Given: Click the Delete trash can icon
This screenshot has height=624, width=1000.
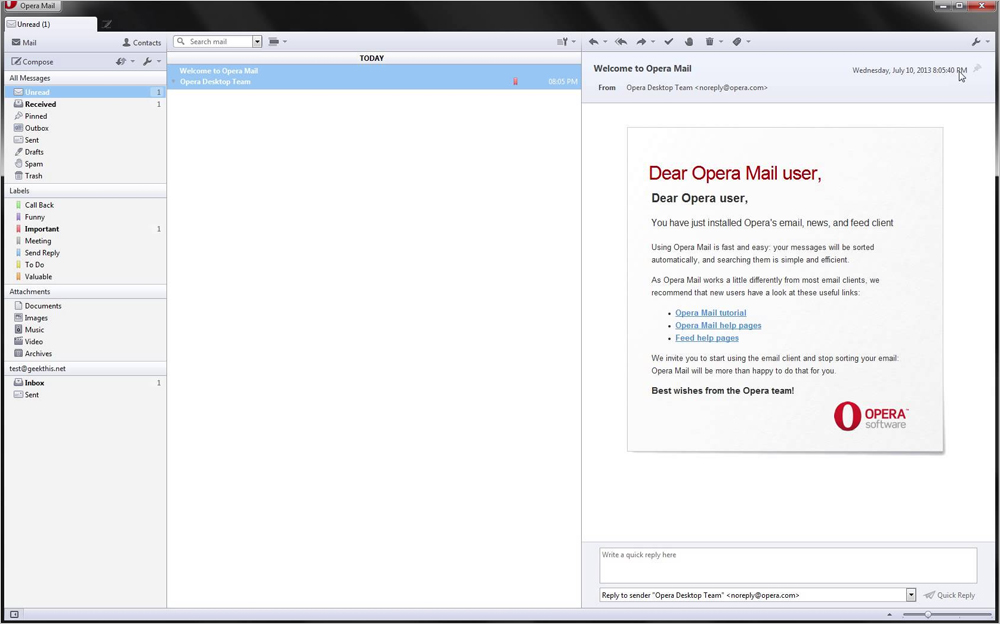Looking at the screenshot, I should 709,41.
